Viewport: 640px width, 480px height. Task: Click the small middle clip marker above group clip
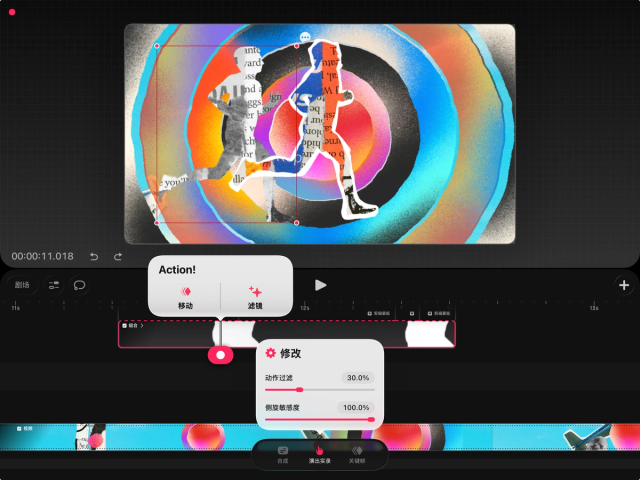[x=412, y=313]
